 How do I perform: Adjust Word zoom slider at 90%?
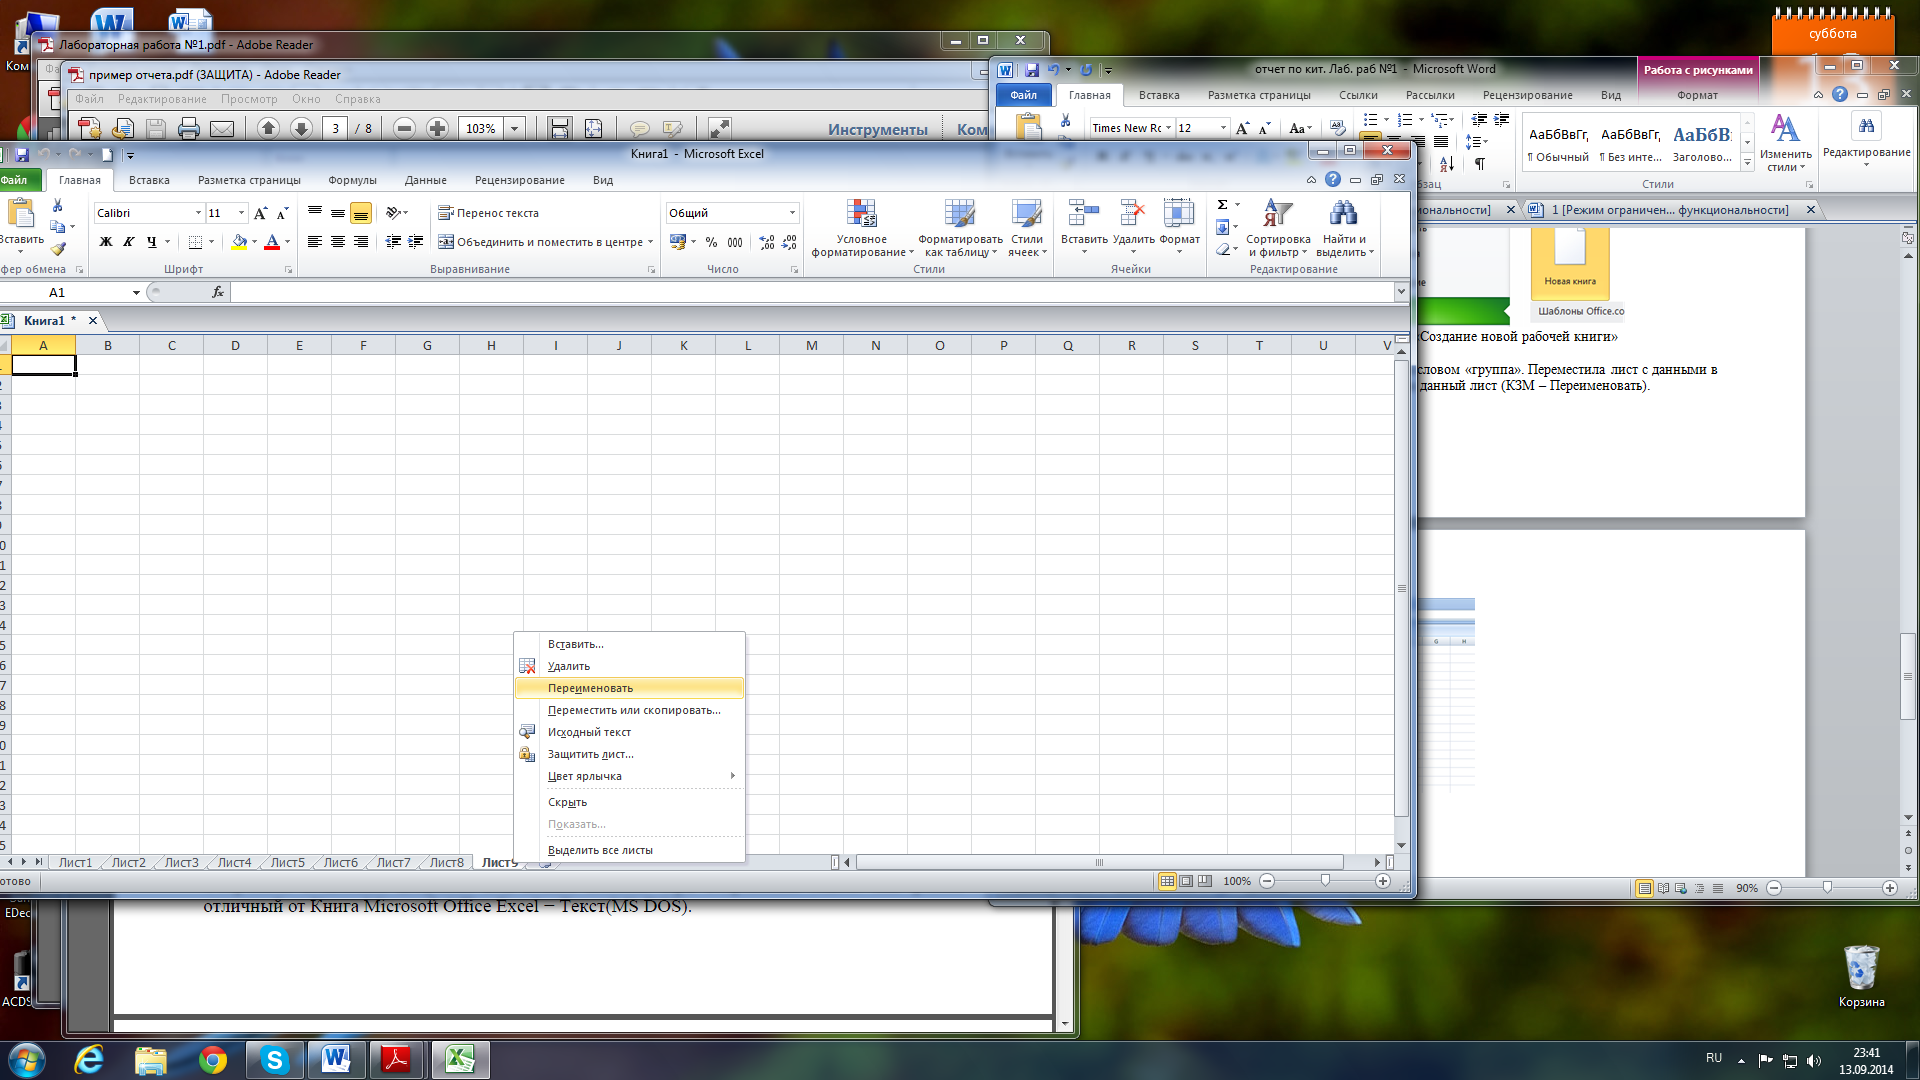click(1827, 887)
